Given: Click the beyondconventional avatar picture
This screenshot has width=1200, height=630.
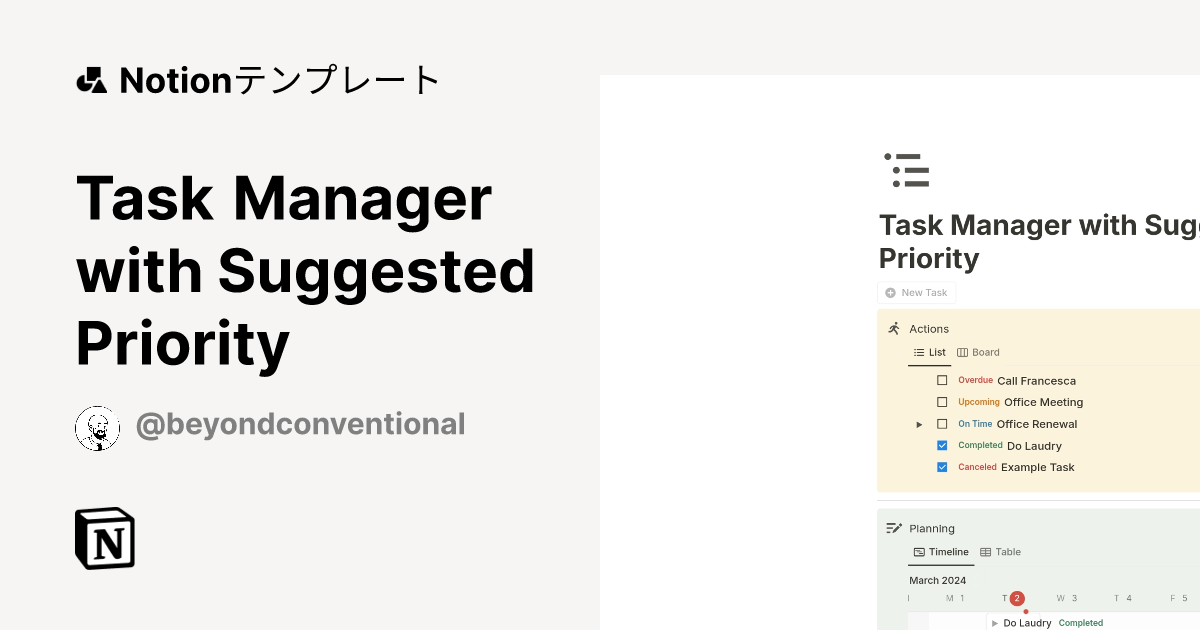Looking at the screenshot, I should coord(97,424).
